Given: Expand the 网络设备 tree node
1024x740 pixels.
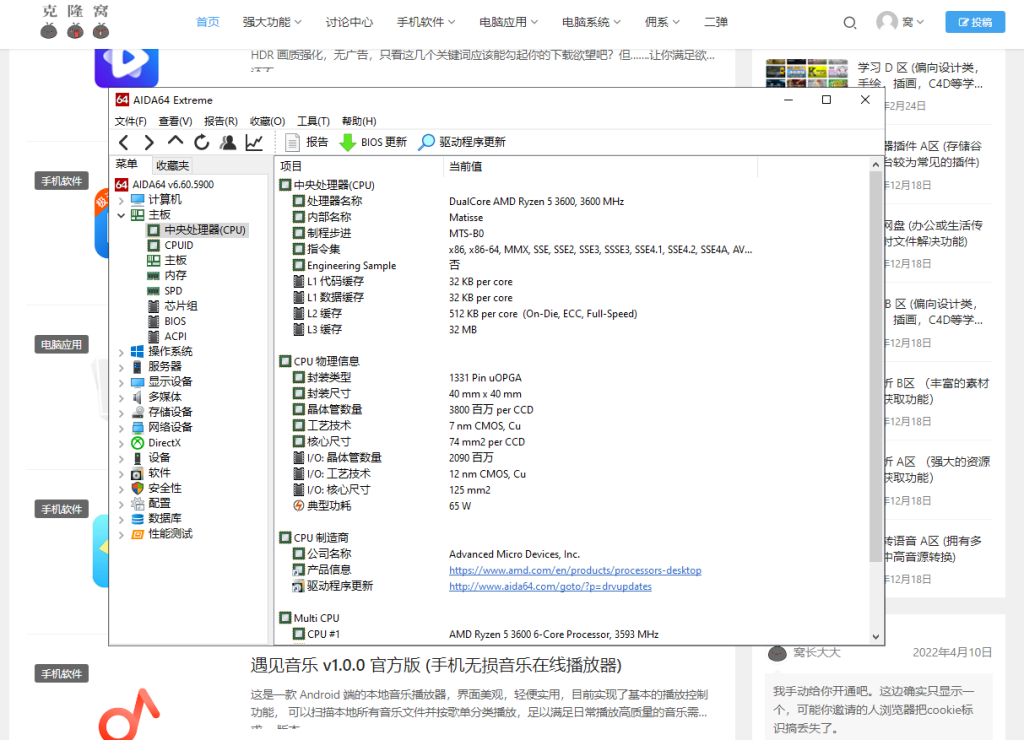Looking at the screenshot, I should coord(121,428).
